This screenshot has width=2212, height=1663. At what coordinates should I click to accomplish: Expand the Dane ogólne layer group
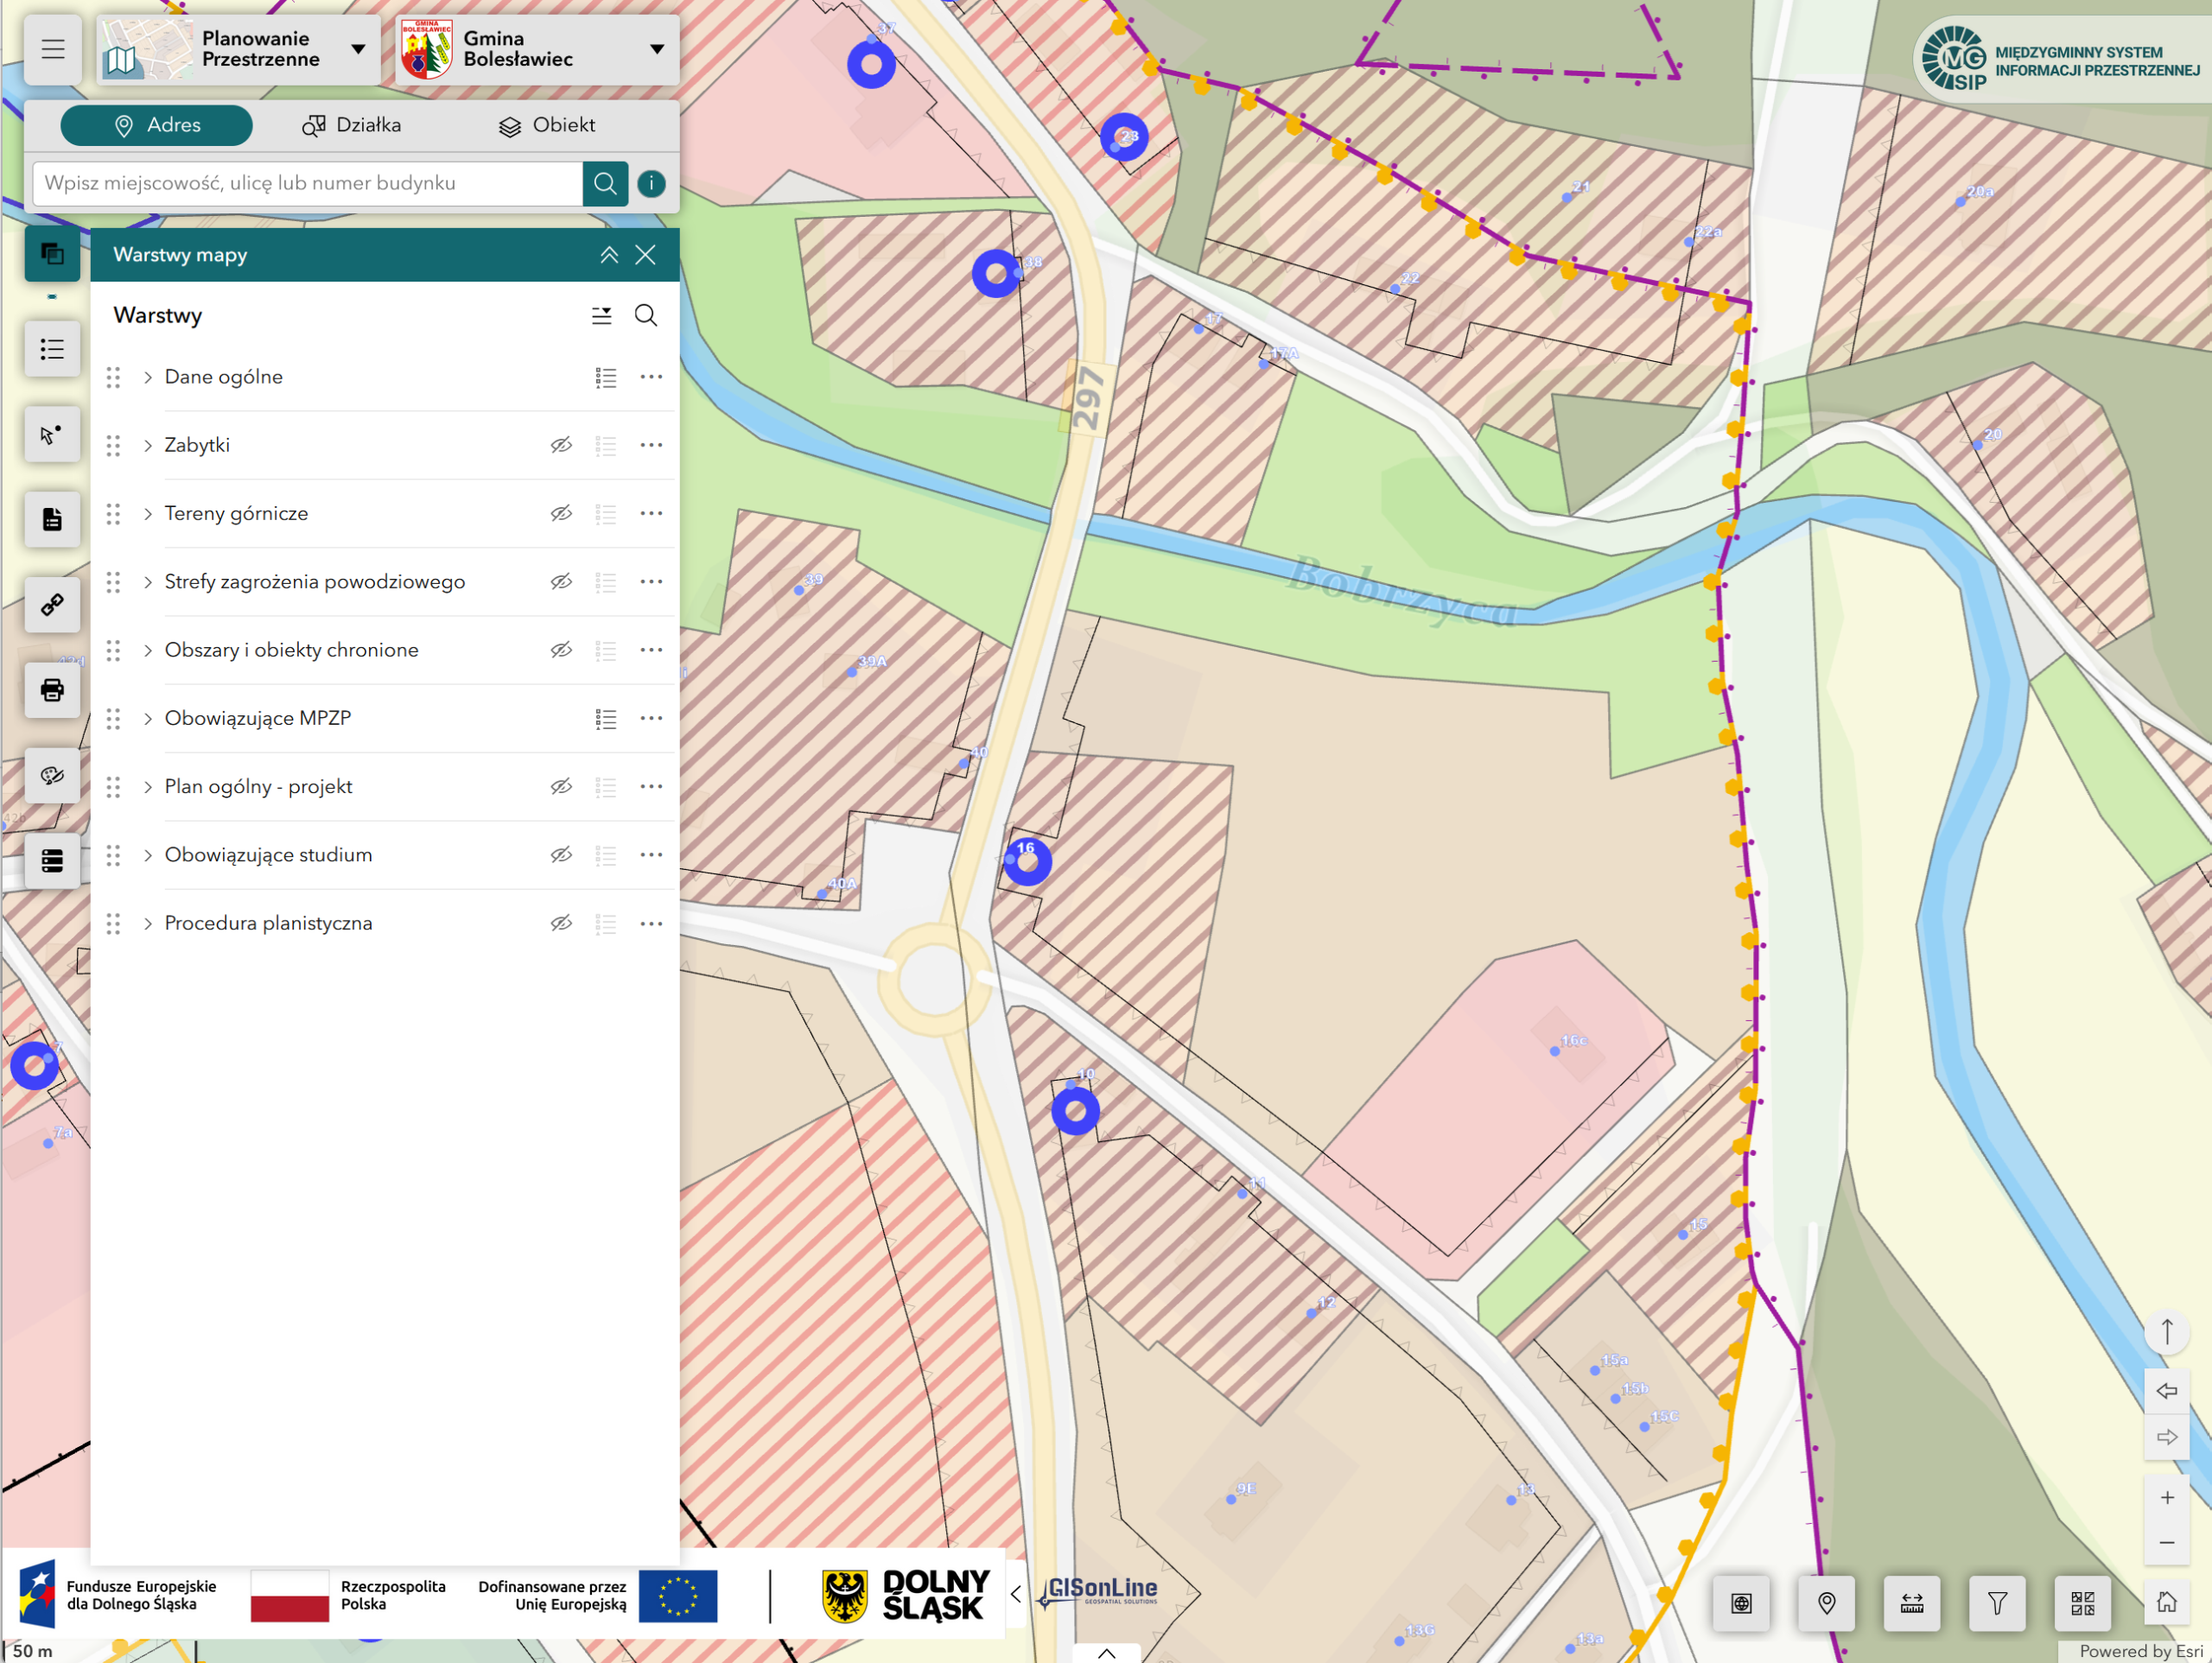[x=148, y=377]
